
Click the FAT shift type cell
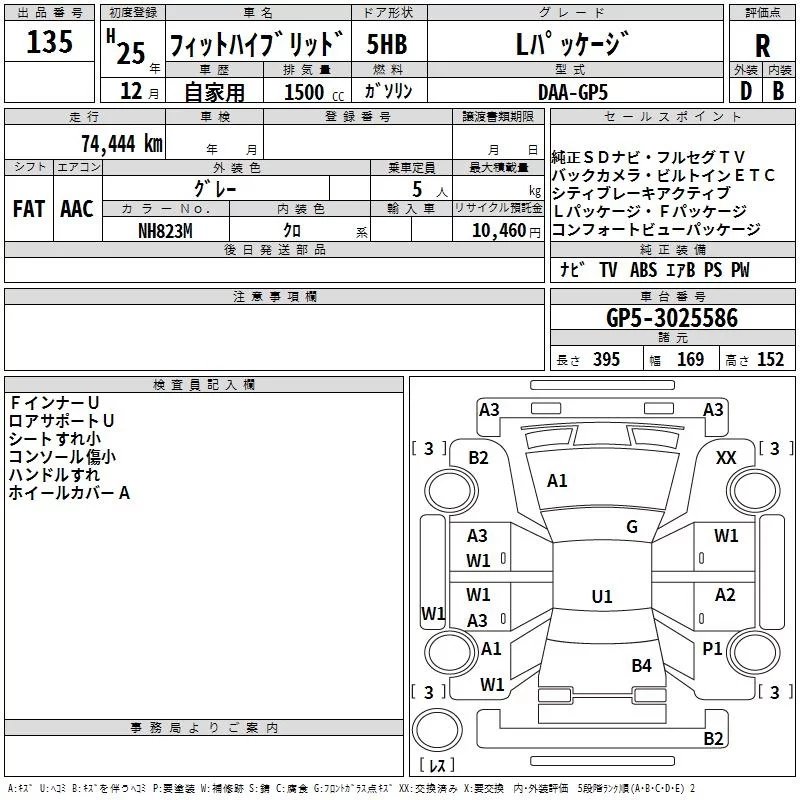(28, 209)
